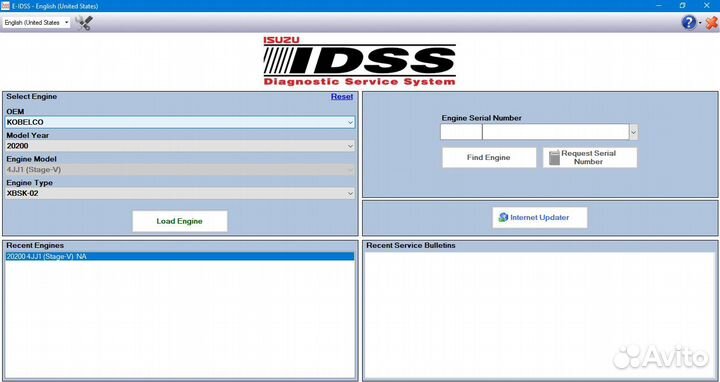Select recent engine 20200 4JJ1 (Stage-V) NA
This screenshot has width=720, height=382.
[x=180, y=257]
